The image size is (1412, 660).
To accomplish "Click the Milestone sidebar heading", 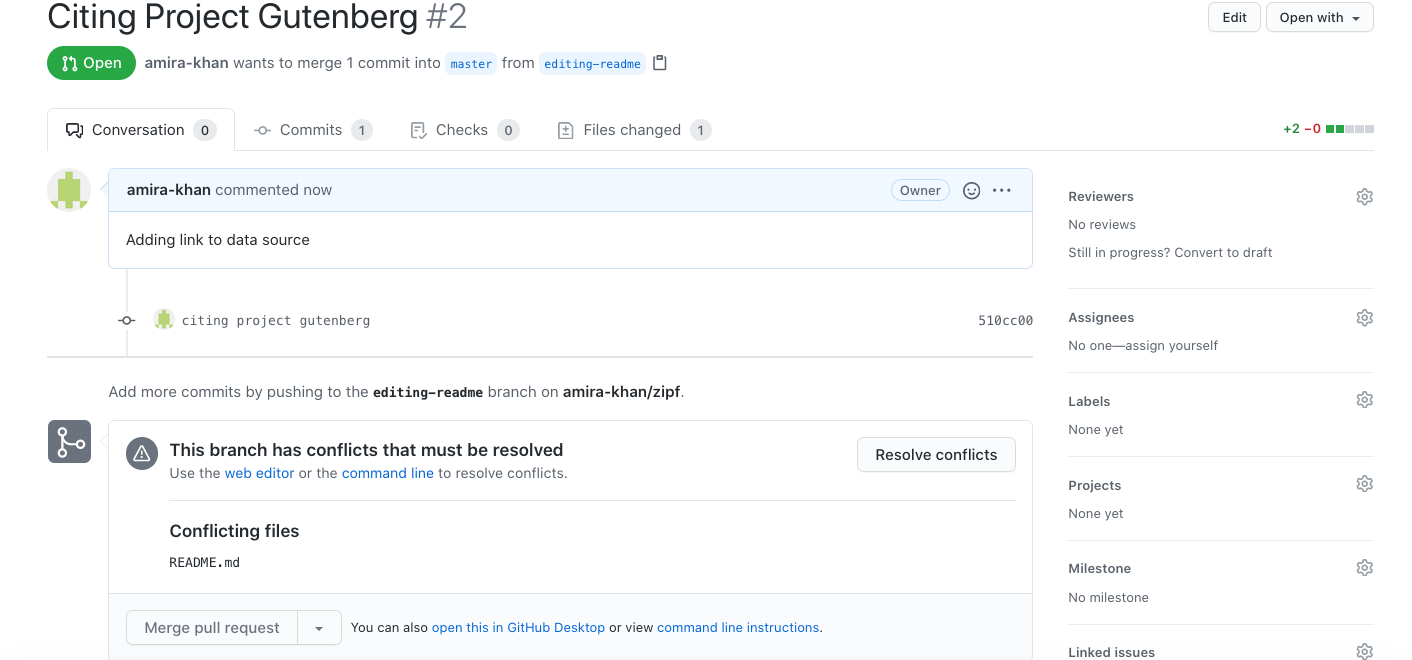I will pos(1099,569).
